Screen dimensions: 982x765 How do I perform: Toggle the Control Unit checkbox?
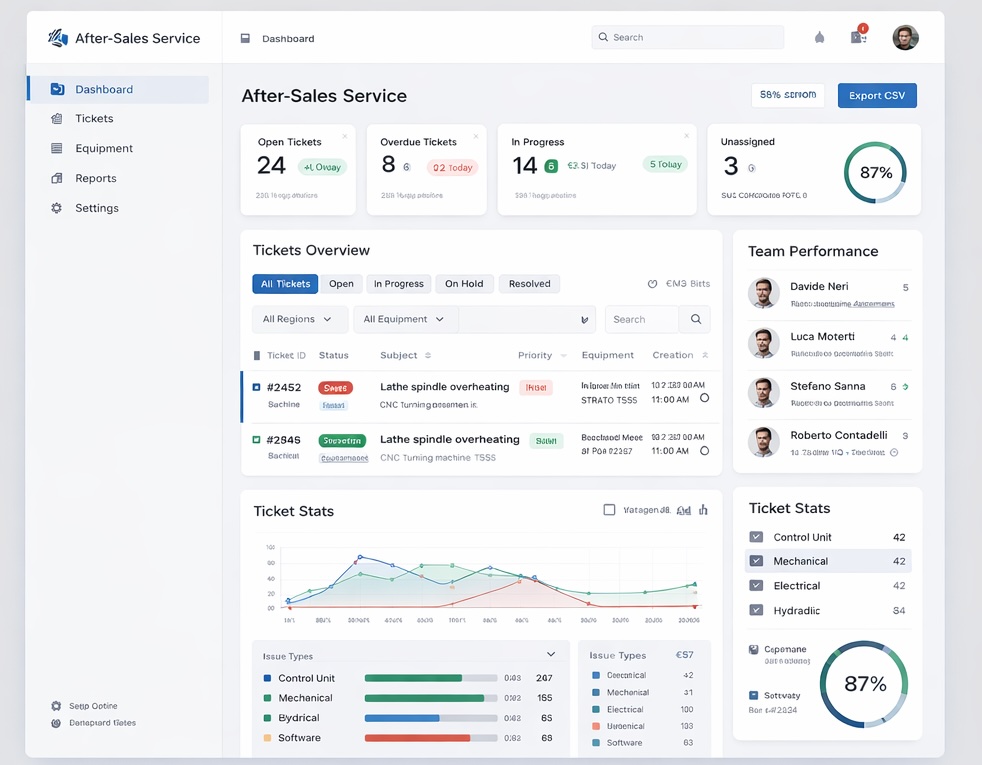point(756,538)
